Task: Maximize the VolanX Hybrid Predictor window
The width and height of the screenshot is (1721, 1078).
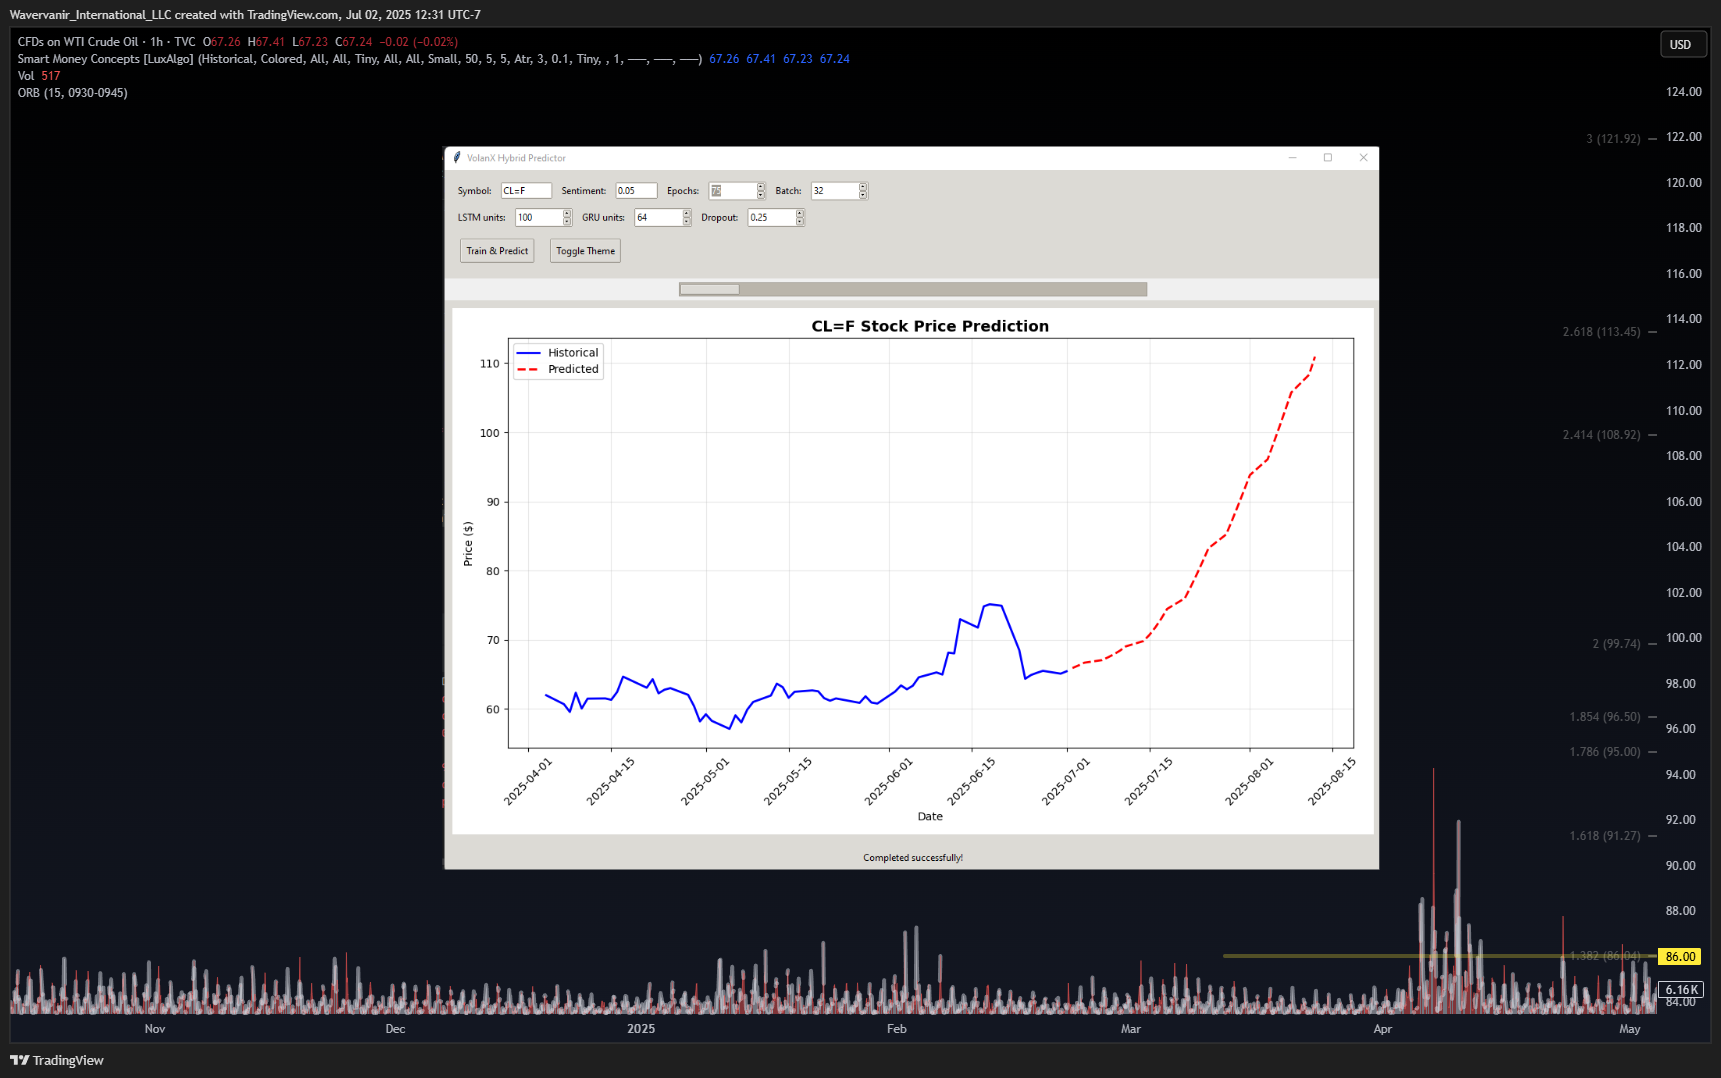Action: pos(1328,158)
